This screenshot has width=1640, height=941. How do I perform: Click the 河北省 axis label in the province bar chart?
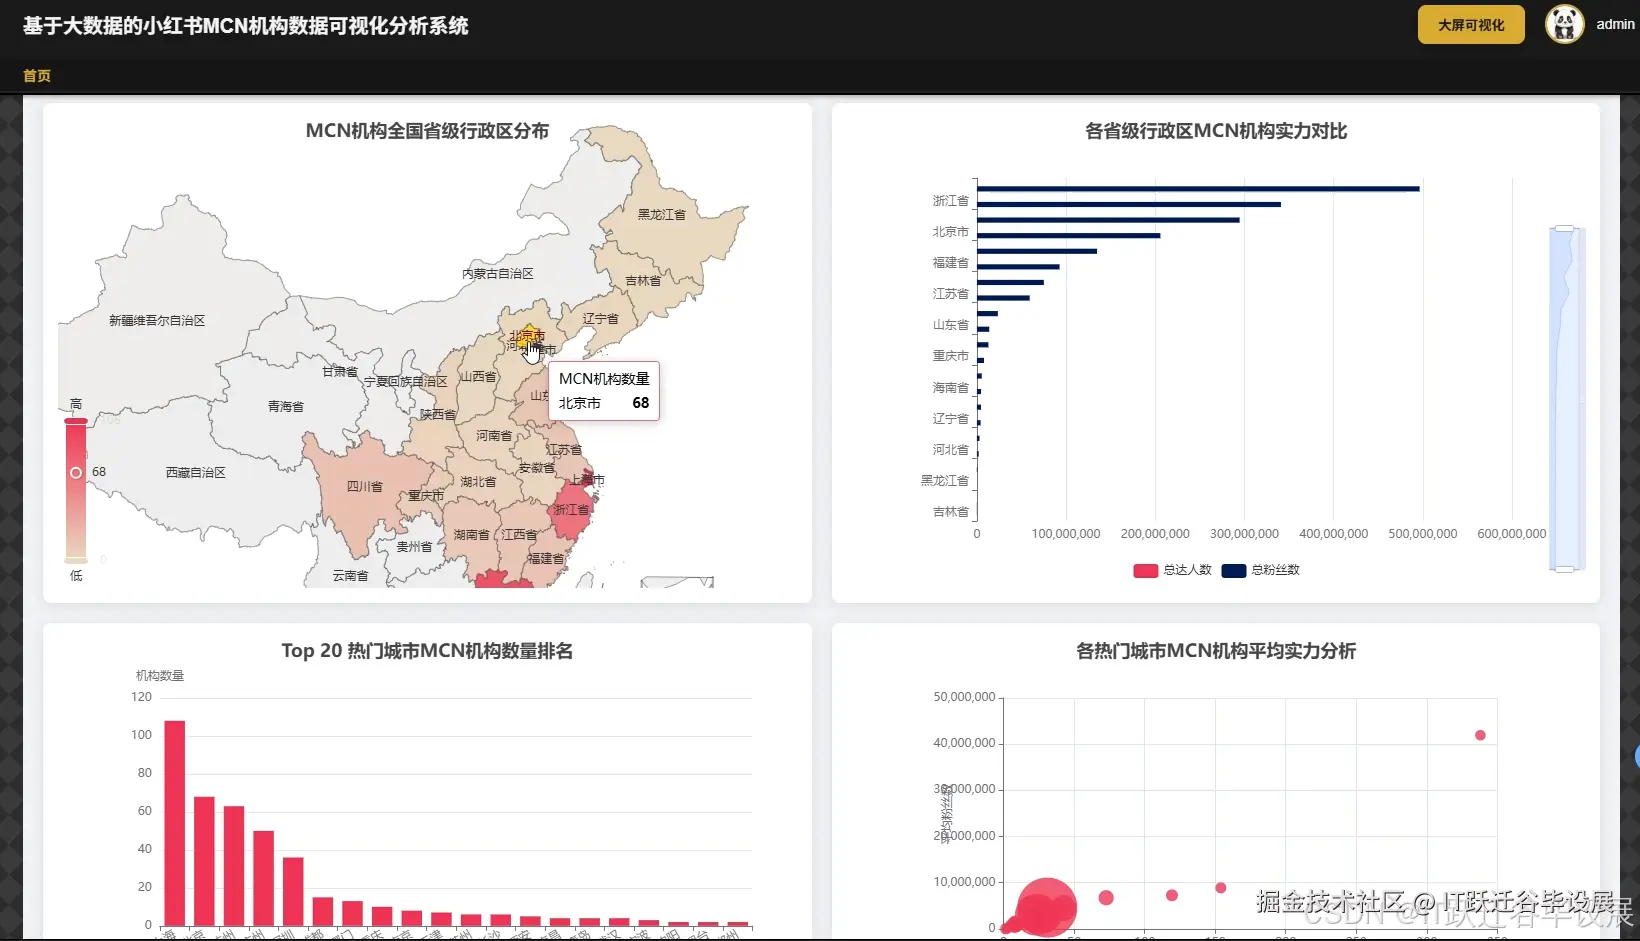pos(950,450)
